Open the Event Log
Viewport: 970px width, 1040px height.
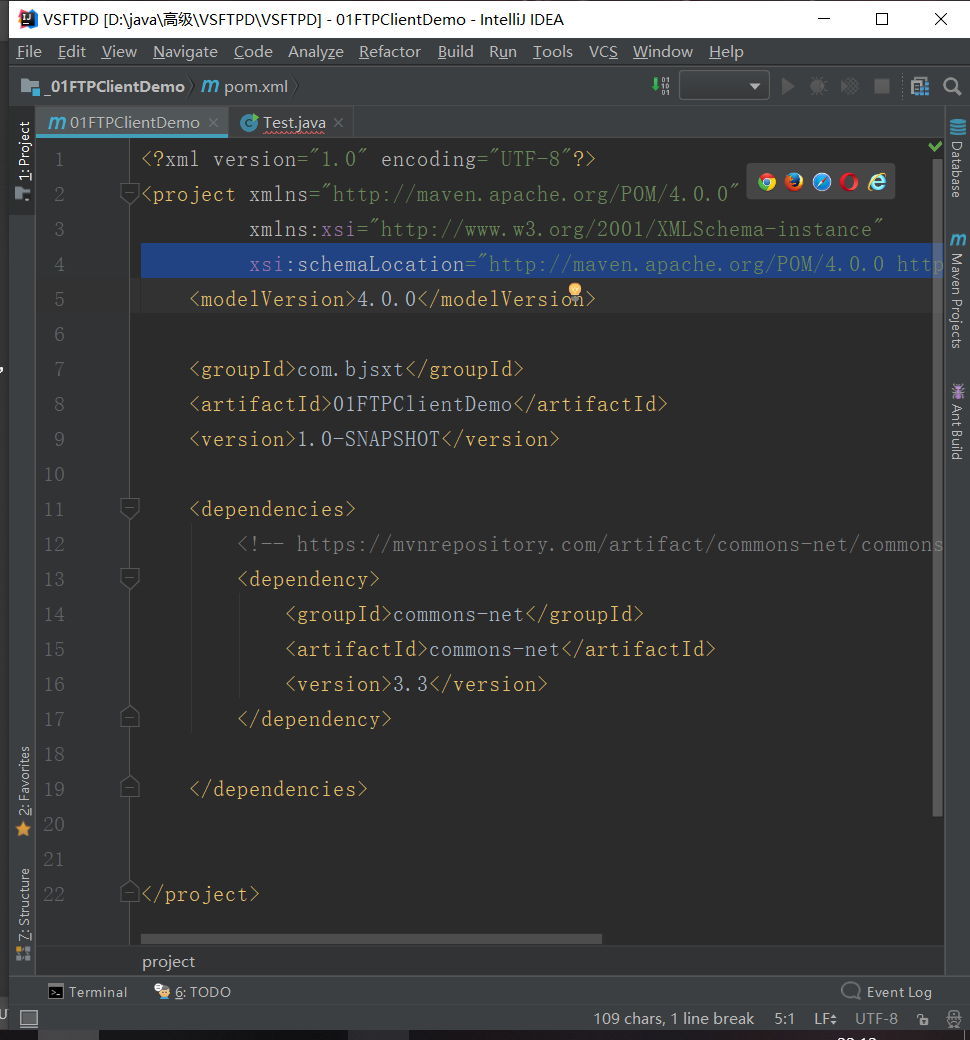[886, 992]
